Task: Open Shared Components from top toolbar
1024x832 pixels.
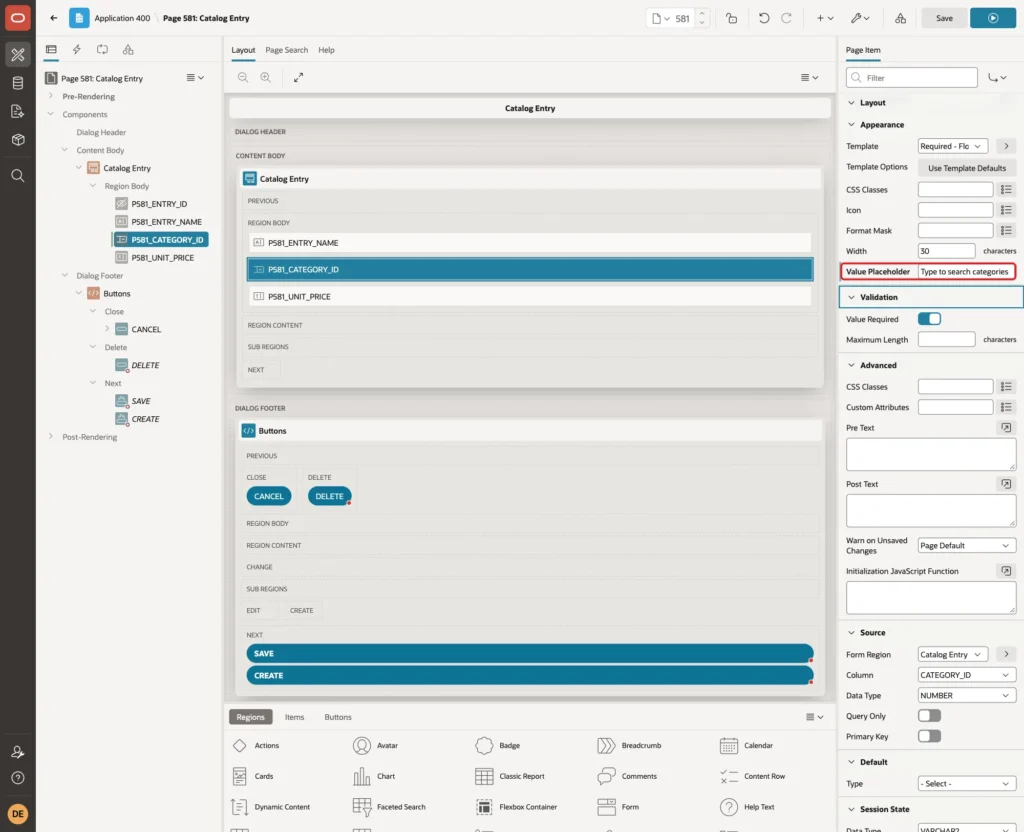Action: point(900,18)
